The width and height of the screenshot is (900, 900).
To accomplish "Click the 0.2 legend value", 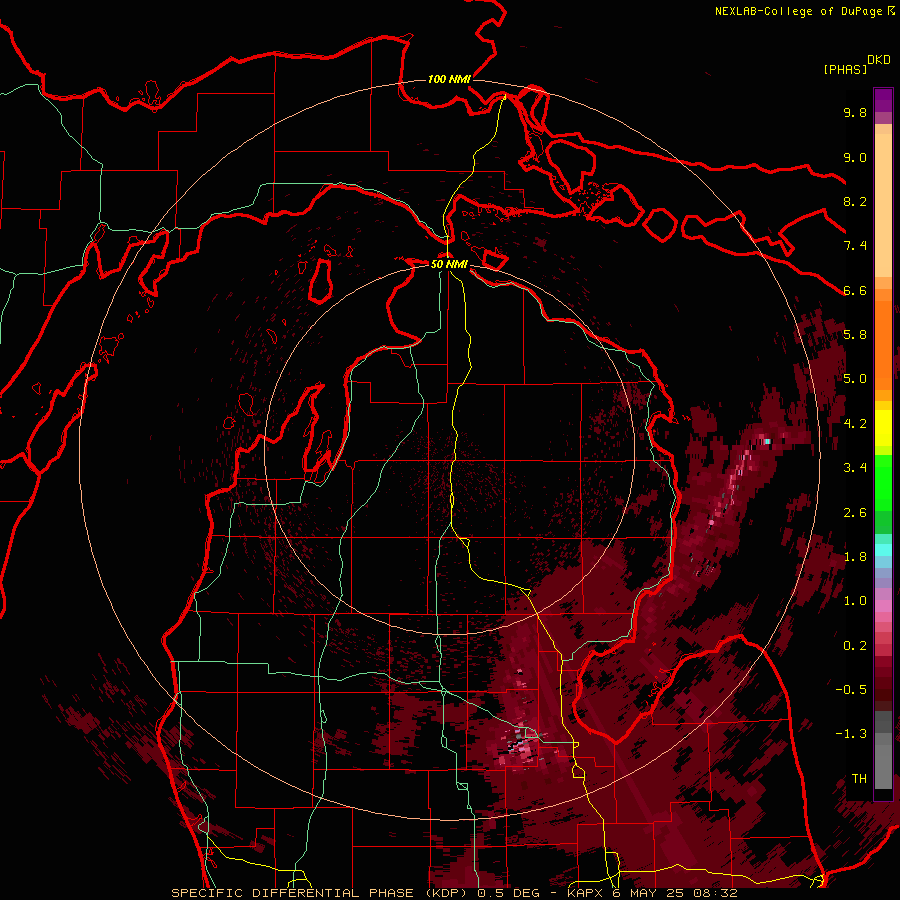I will pos(855,646).
